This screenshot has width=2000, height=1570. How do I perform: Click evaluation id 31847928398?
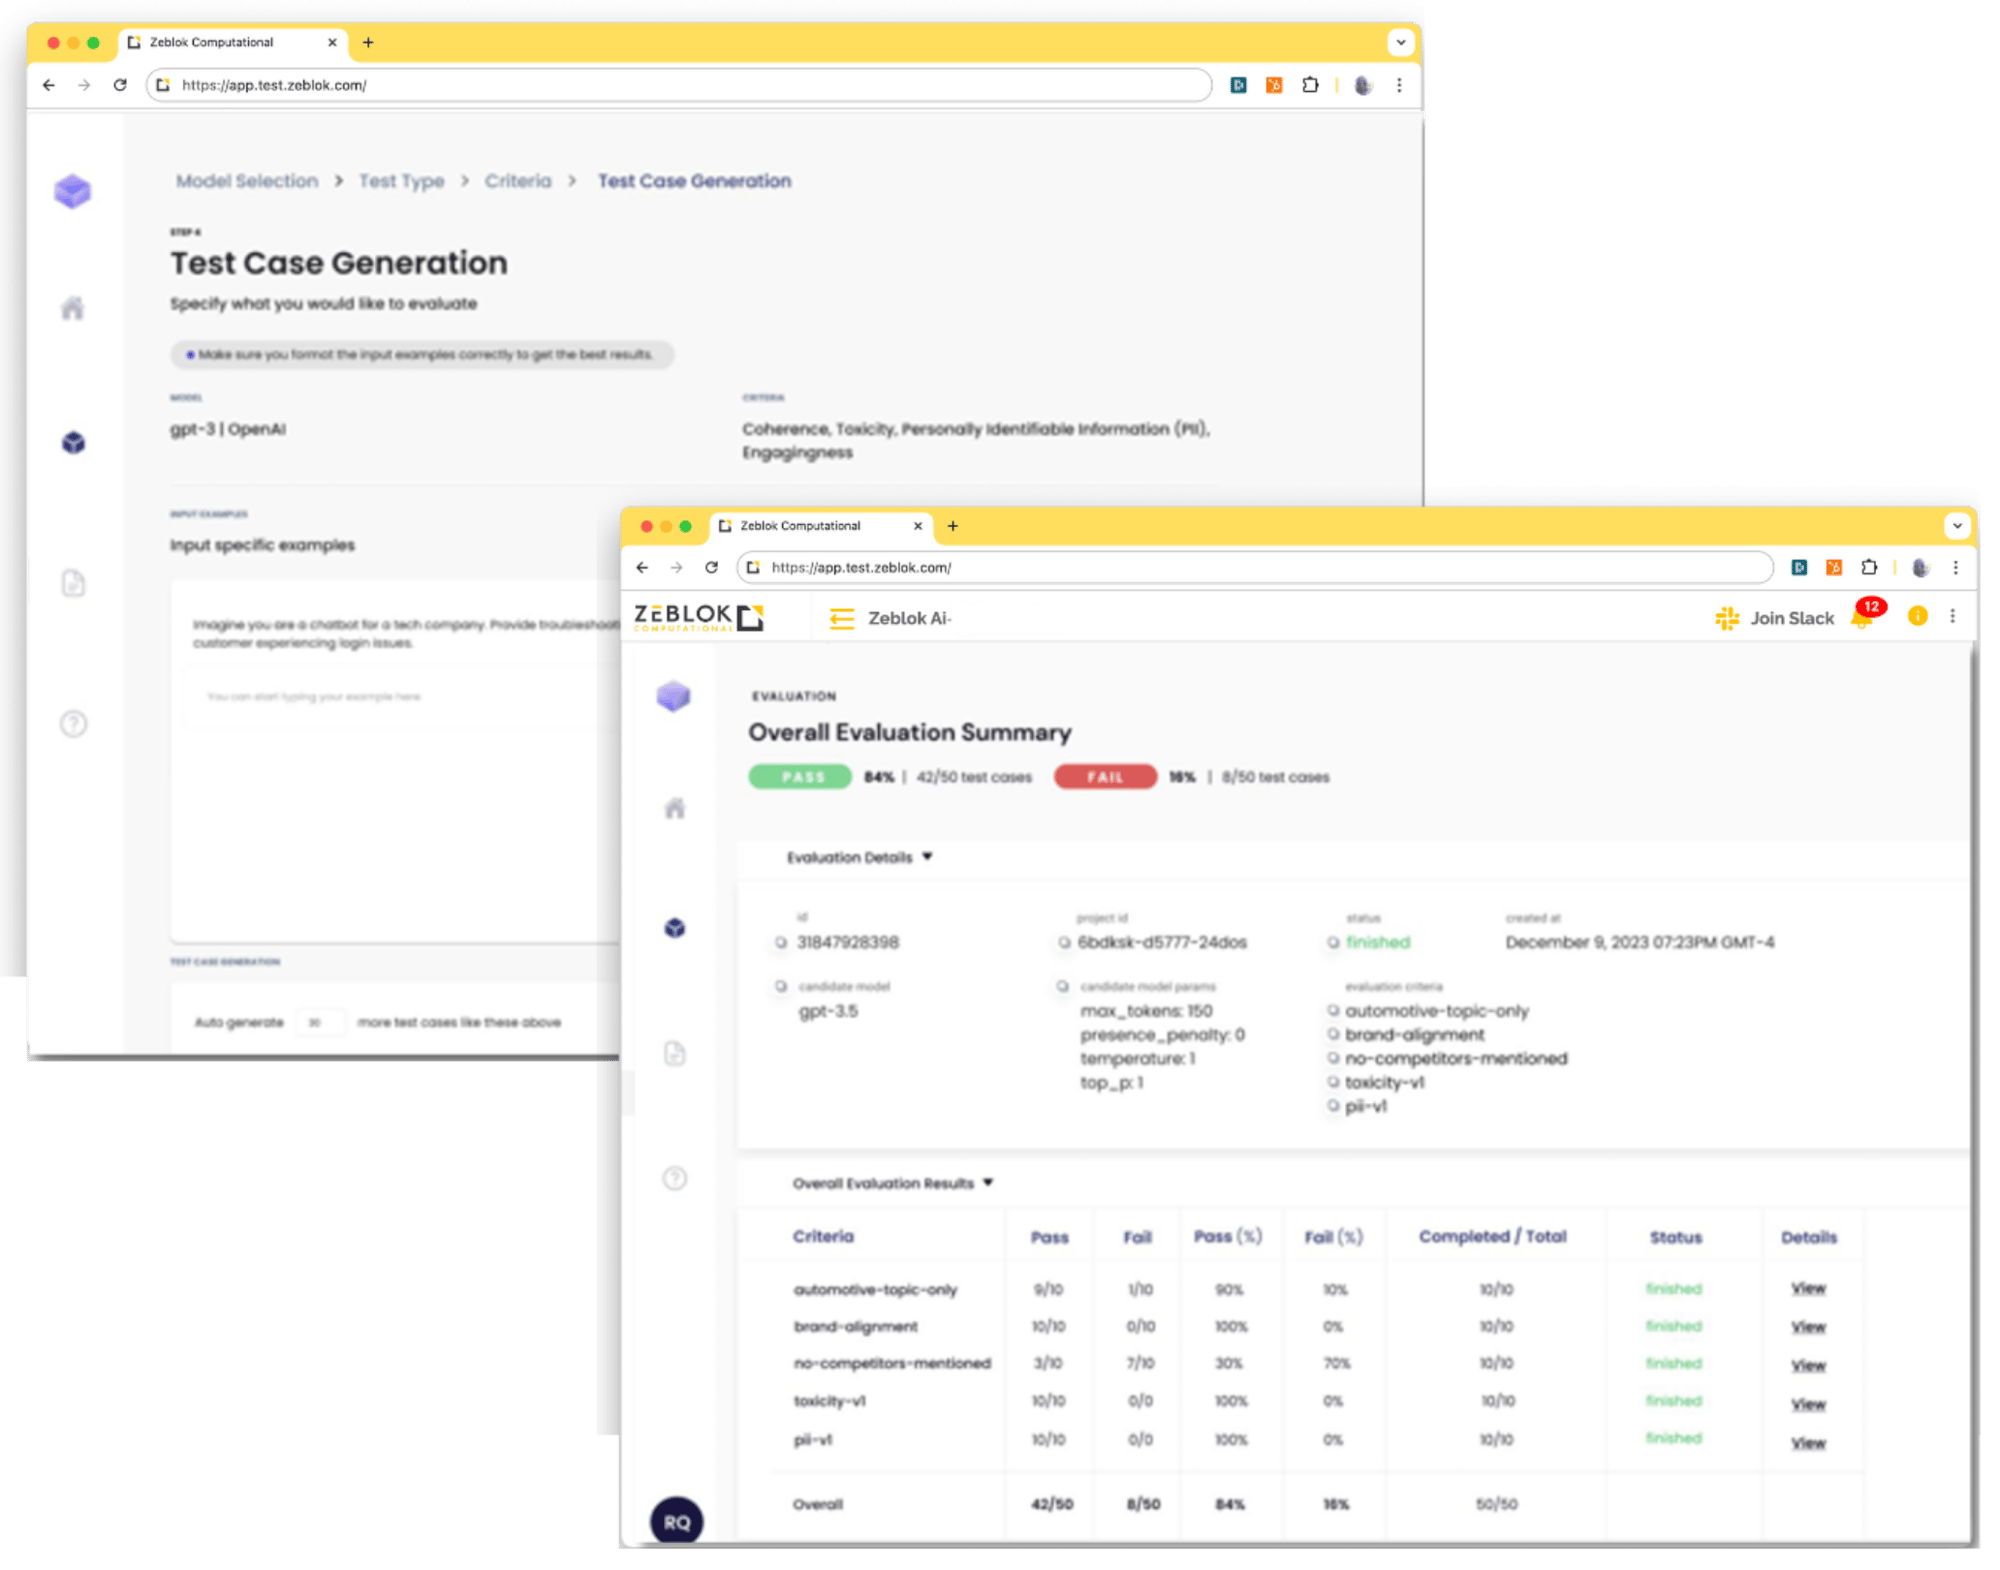(x=848, y=942)
